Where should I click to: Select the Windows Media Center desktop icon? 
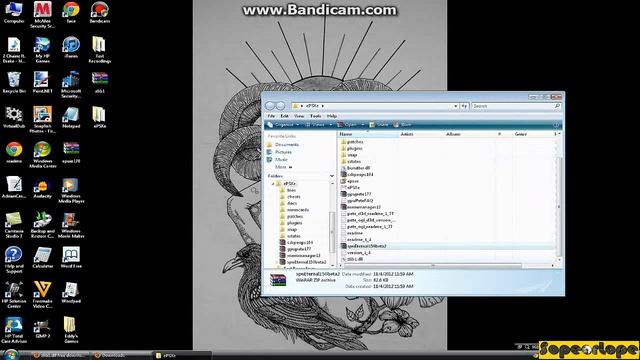(42, 155)
